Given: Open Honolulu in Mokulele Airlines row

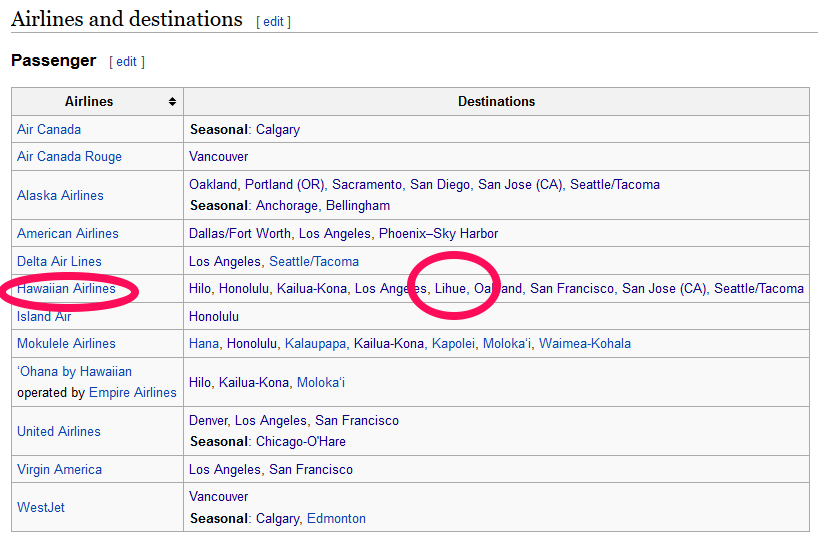Looking at the screenshot, I should (252, 343).
